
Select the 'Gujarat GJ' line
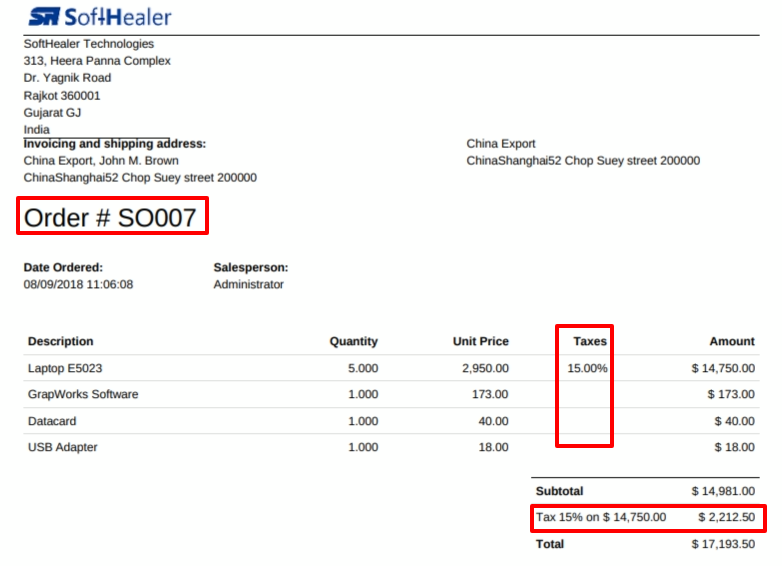(x=52, y=112)
